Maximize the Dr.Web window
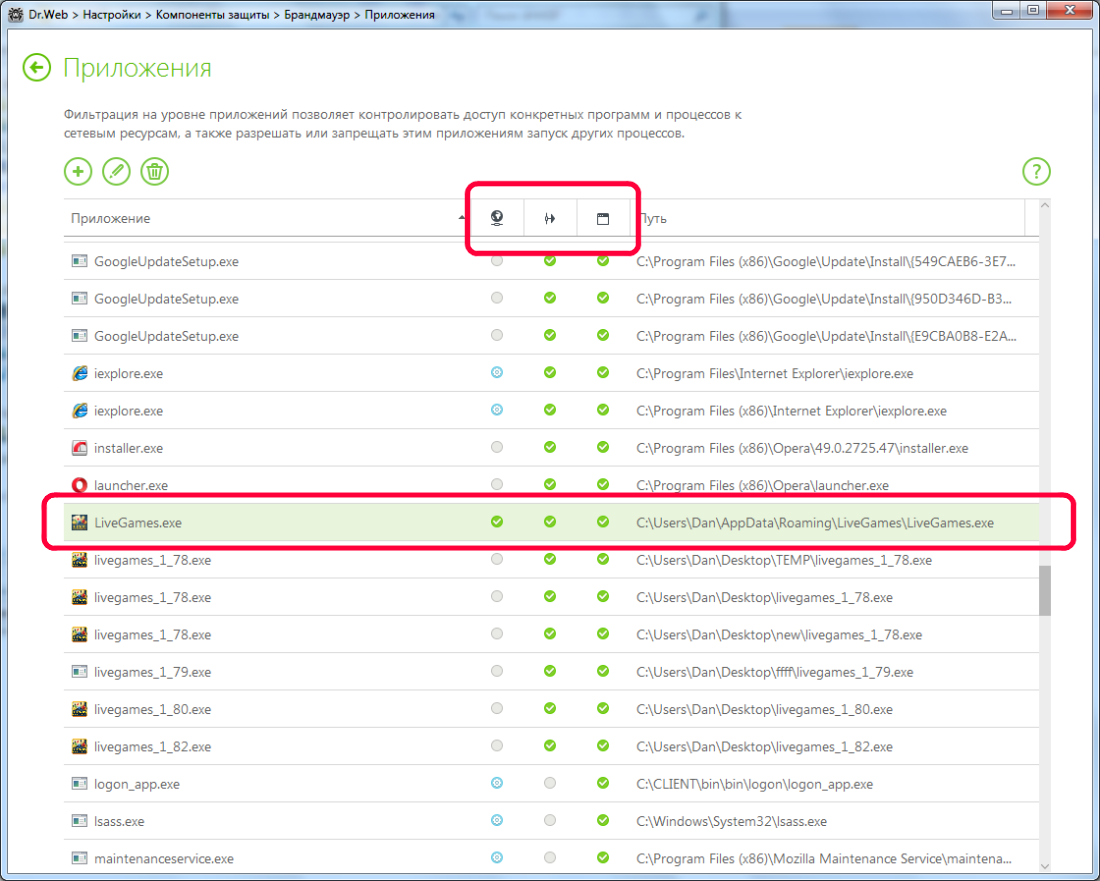1100x881 pixels. pyautogui.click(x=1033, y=10)
